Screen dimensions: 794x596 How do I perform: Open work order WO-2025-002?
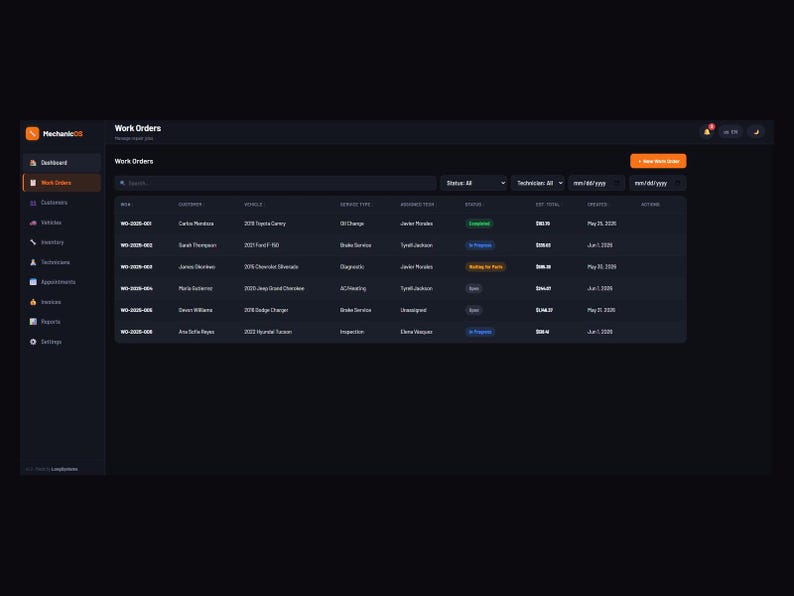click(x=136, y=245)
